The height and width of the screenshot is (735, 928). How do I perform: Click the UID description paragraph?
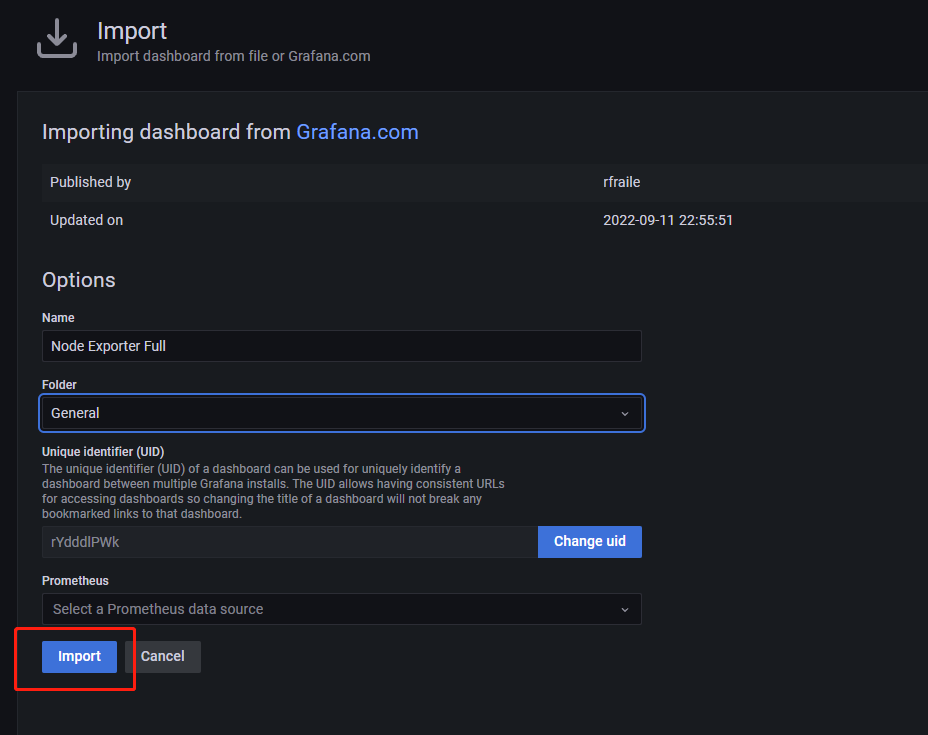pyautogui.click(x=276, y=491)
